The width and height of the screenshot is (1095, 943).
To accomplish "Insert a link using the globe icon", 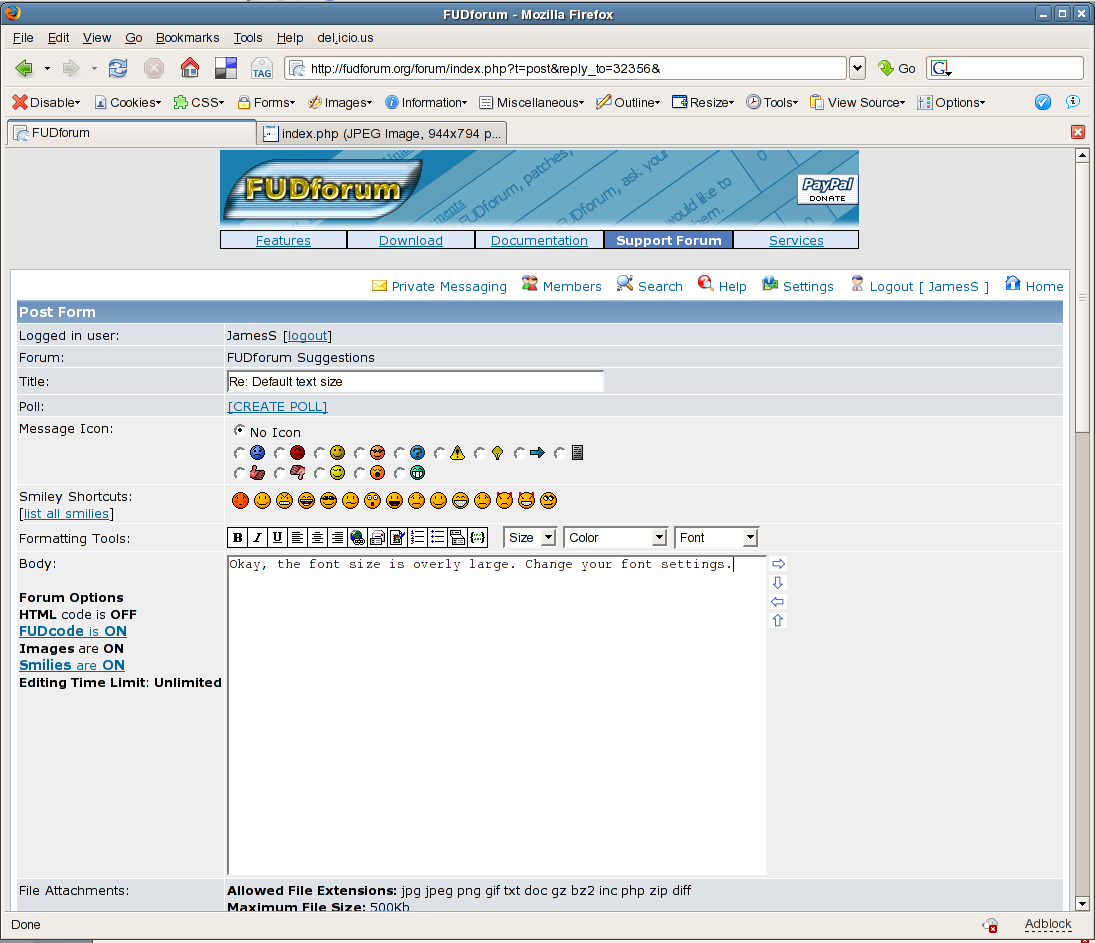I will [358, 537].
